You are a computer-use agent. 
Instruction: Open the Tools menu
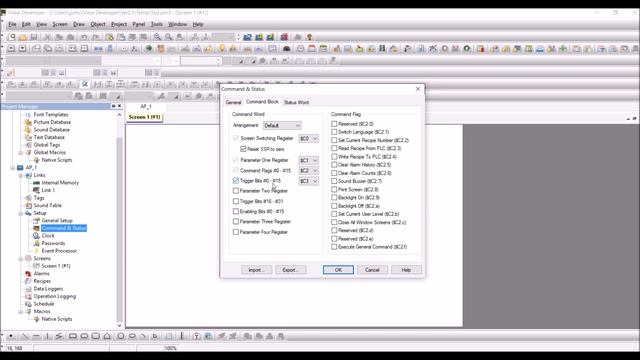[x=157, y=24]
